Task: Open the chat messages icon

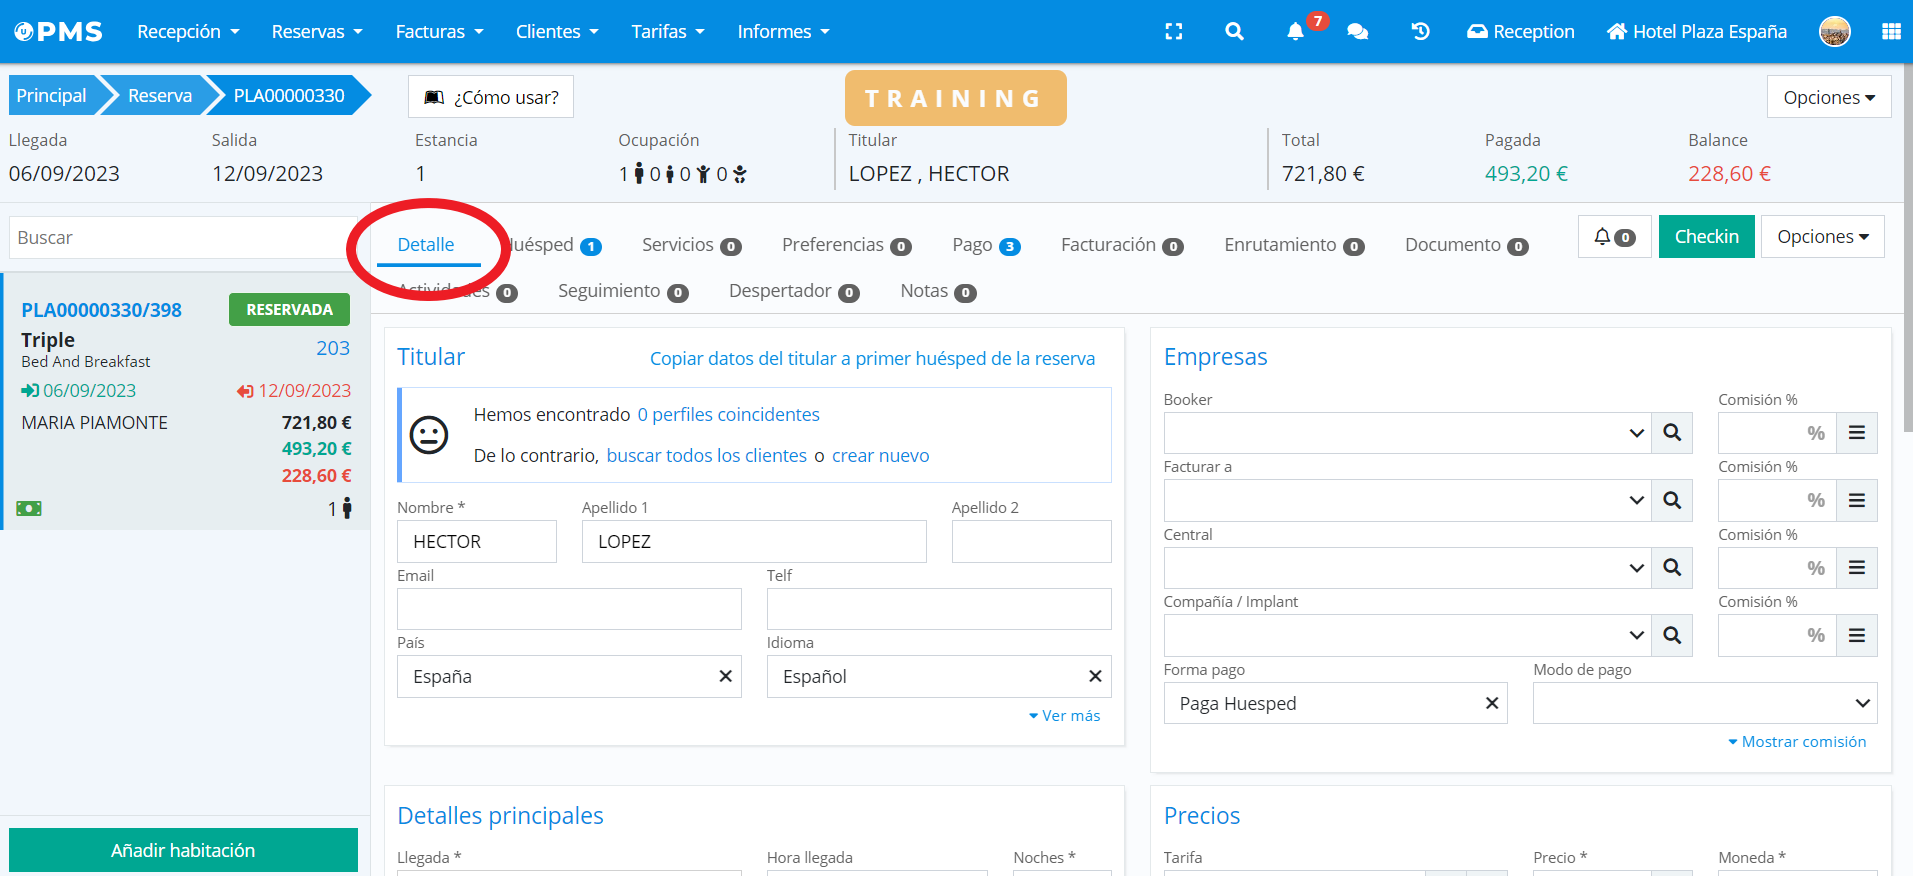Action: [1357, 32]
